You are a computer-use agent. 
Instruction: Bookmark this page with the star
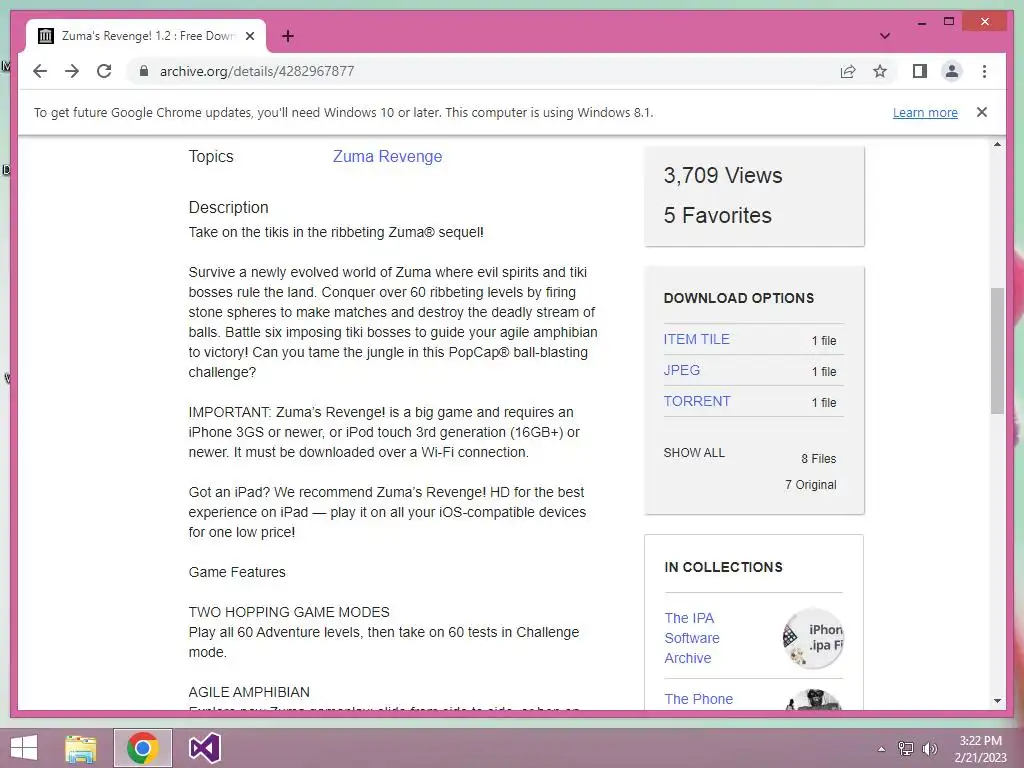(x=880, y=71)
